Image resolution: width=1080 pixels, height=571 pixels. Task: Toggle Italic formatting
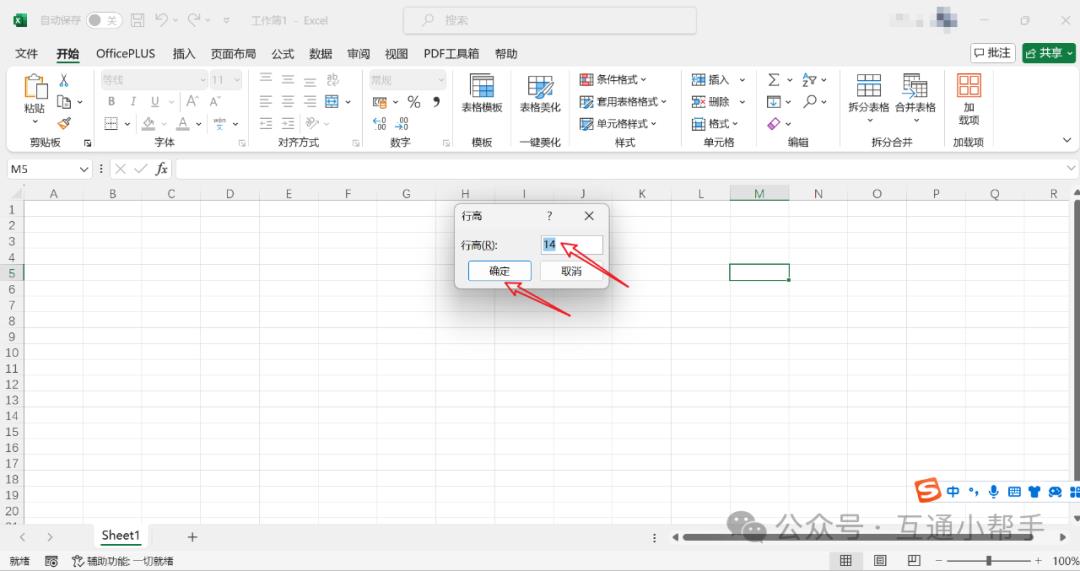(x=133, y=101)
